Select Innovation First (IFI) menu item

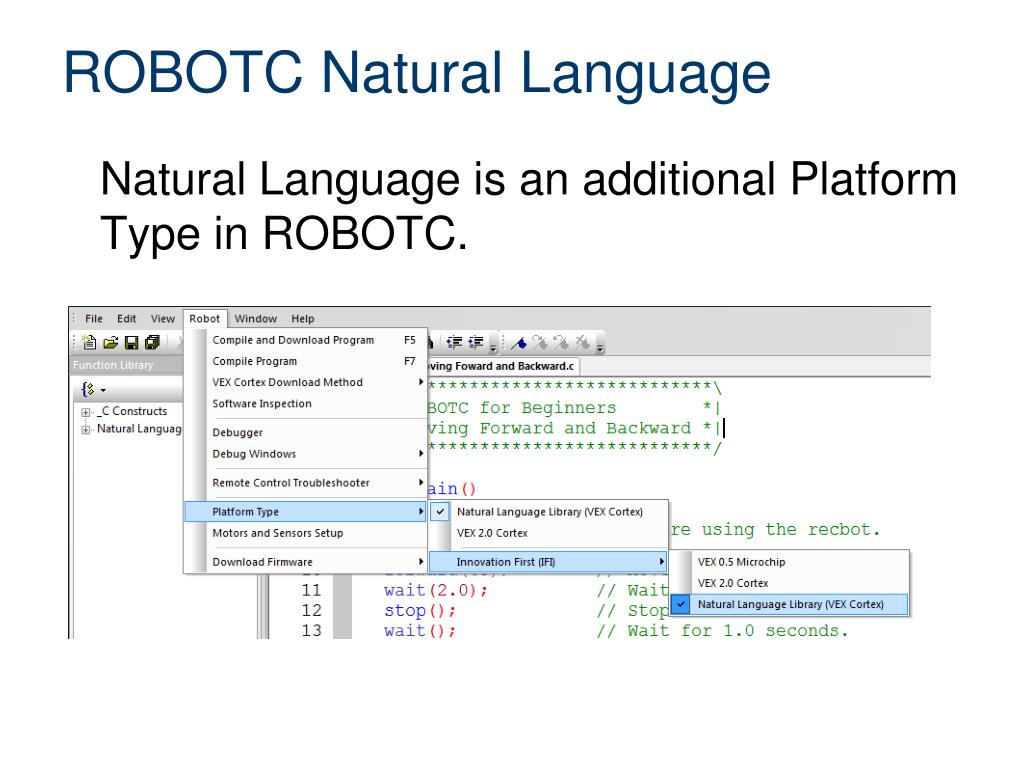[549, 562]
